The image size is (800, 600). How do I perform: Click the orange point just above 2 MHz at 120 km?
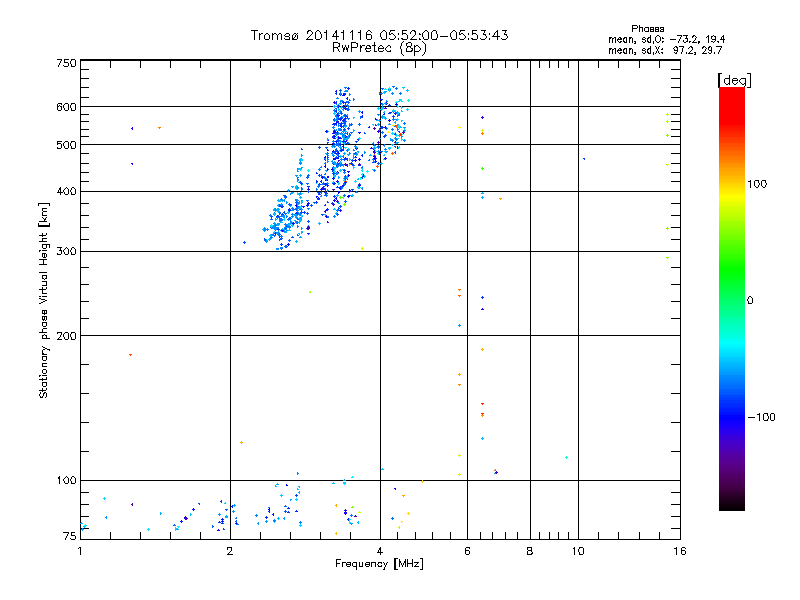241,442
